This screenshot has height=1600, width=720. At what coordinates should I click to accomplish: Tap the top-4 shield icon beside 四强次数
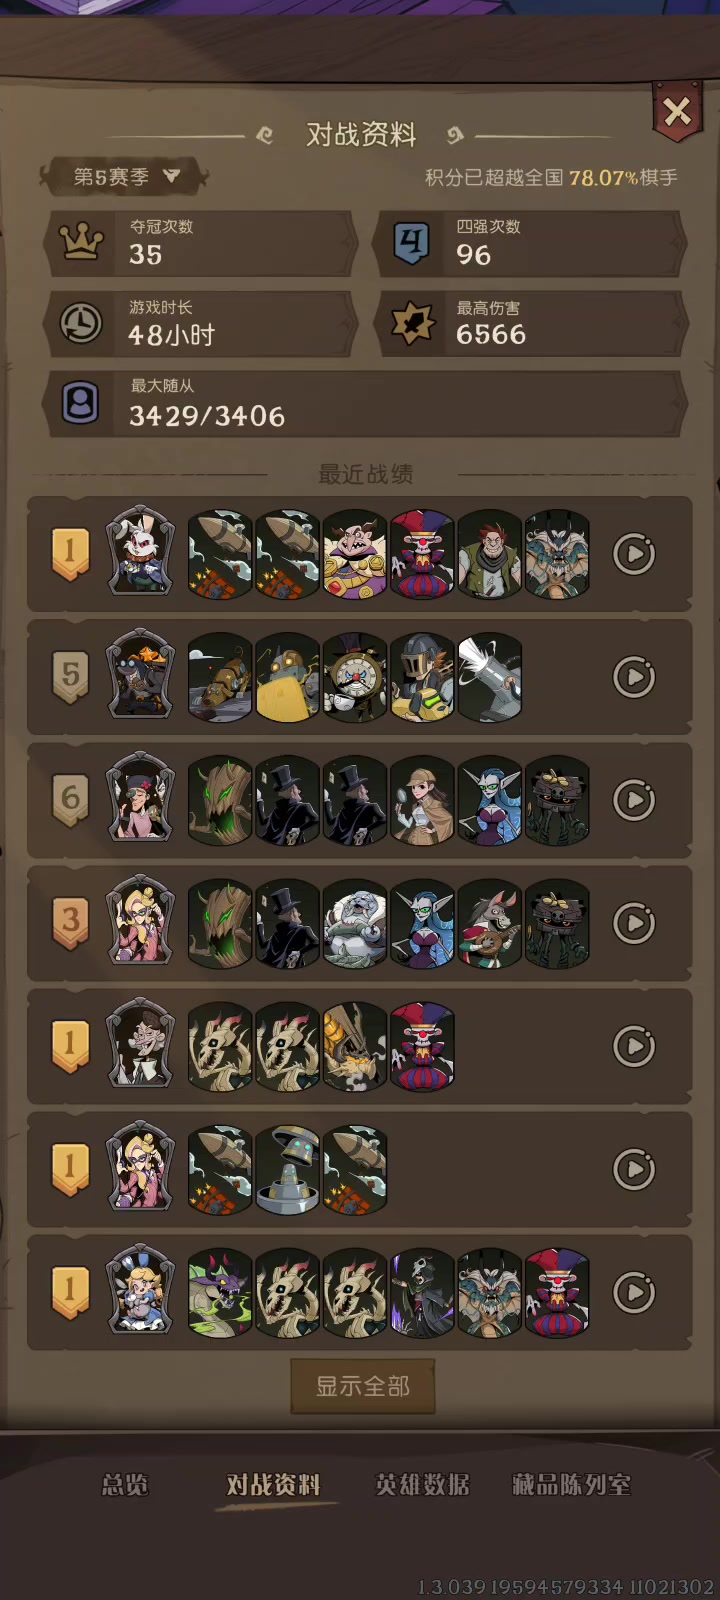[x=411, y=242]
